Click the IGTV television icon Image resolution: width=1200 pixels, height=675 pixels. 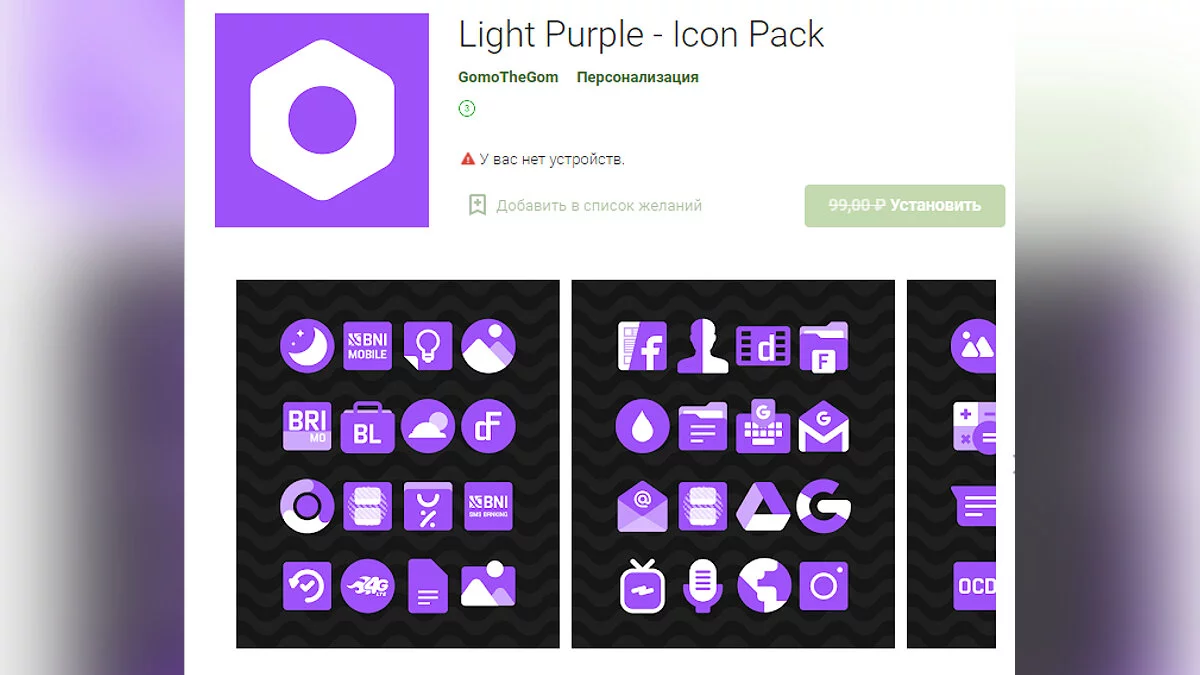click(x=642, y=586)
